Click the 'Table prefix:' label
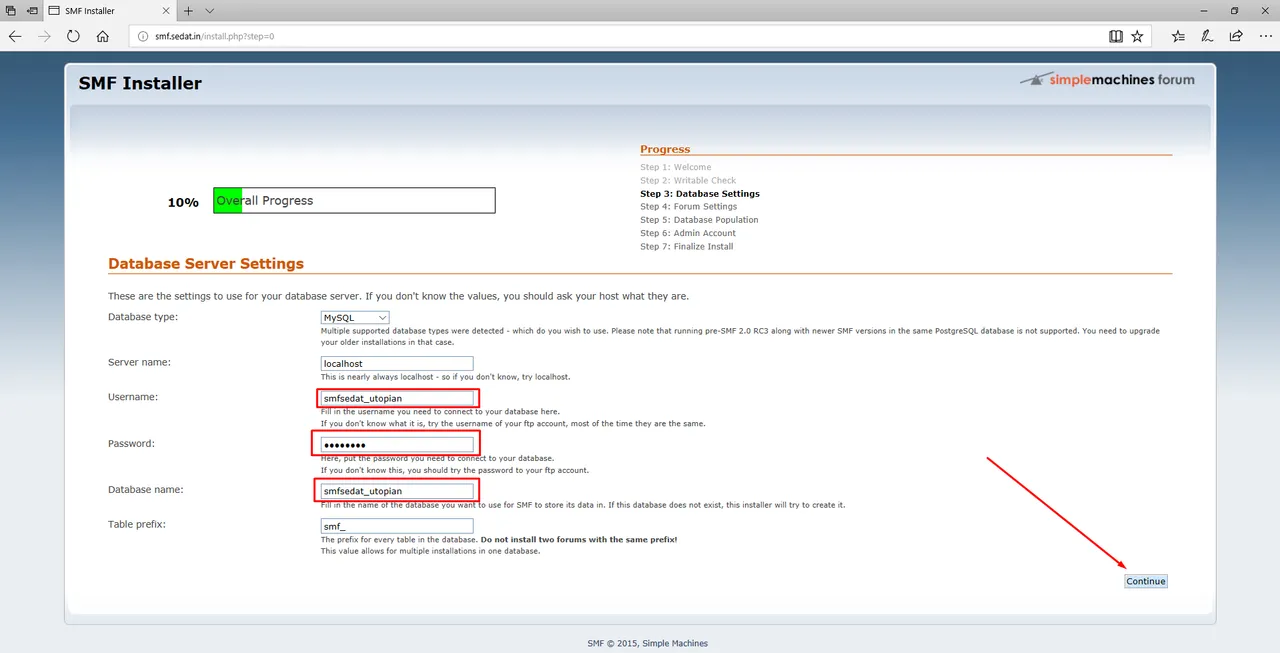This screenshot has height=653, width=1280. point(137,524)
